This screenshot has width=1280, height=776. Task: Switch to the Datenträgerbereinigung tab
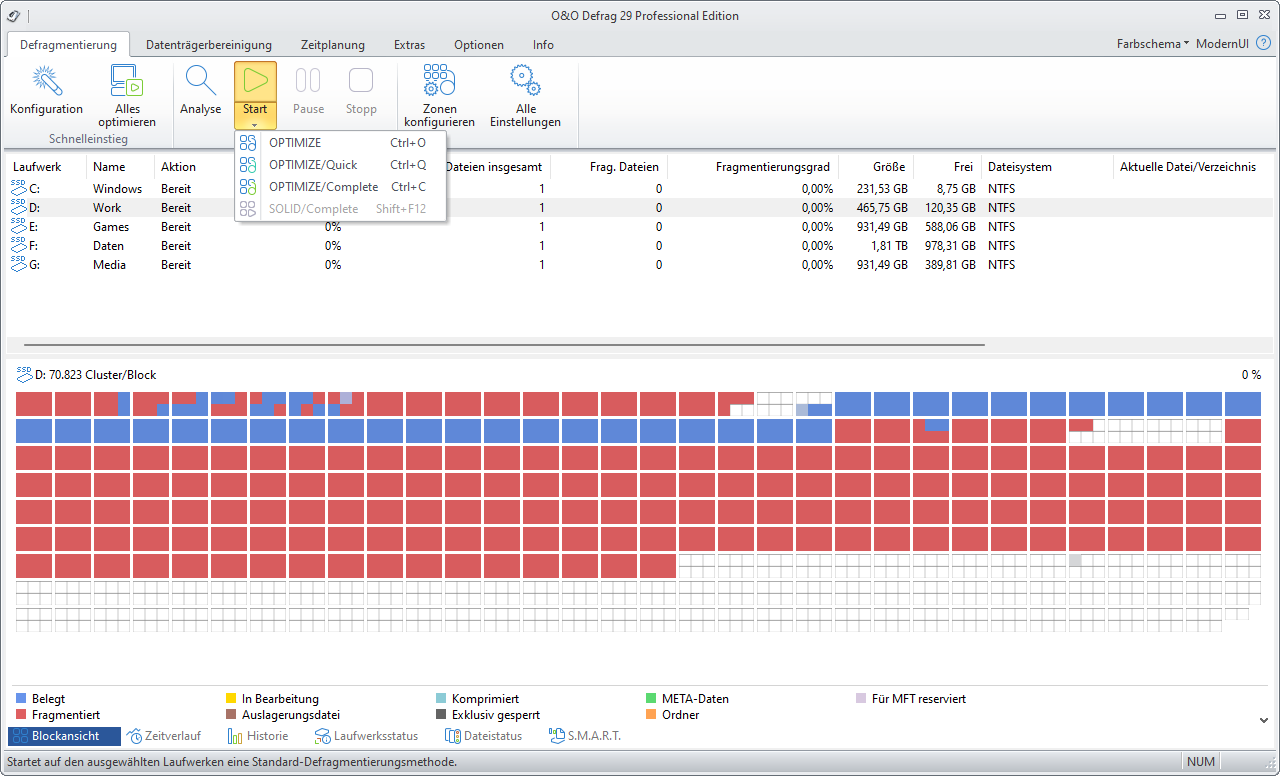click(209, 45)
